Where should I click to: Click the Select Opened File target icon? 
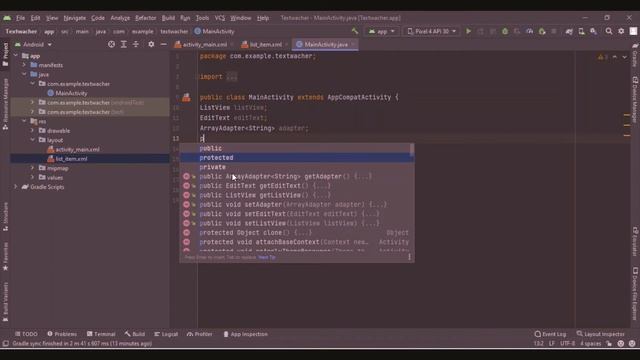click(111, 44)
